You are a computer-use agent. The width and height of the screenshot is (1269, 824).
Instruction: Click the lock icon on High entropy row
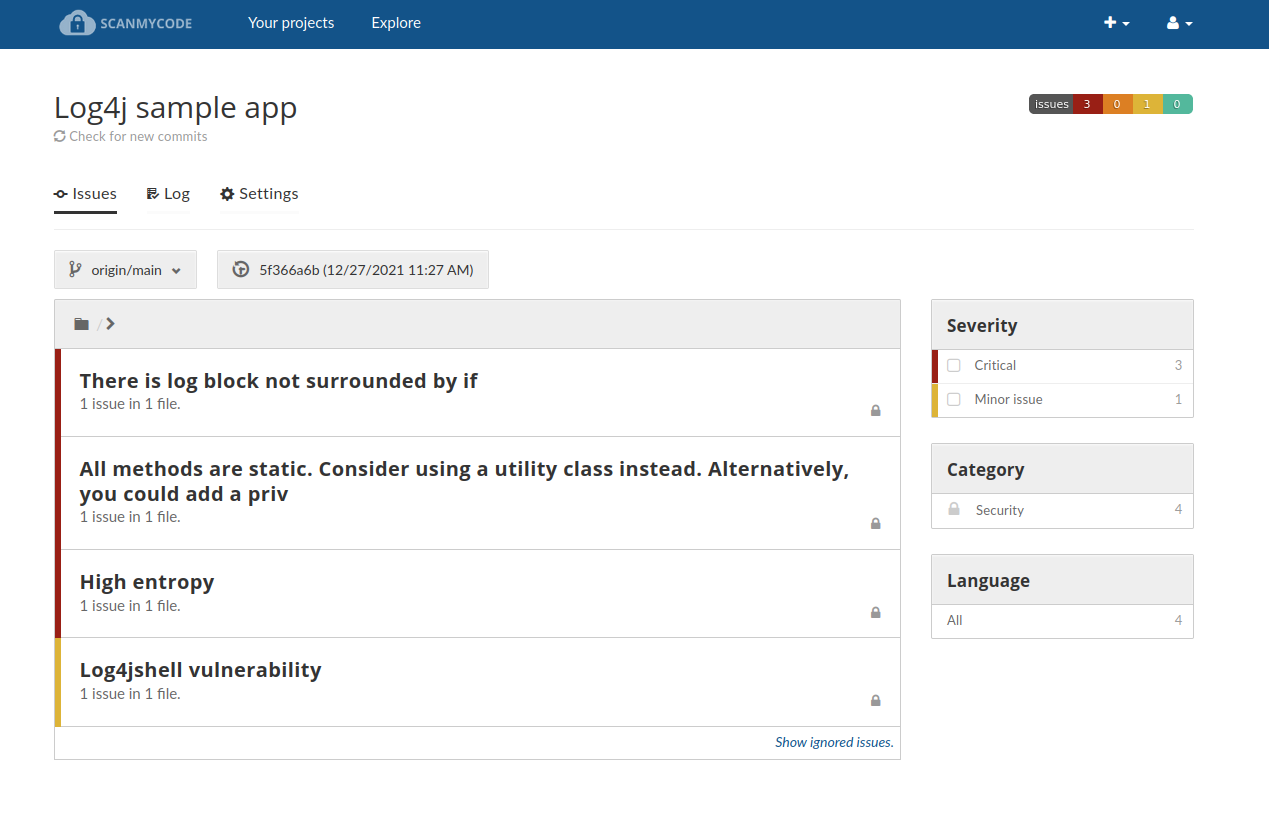[x=875, y=612]
